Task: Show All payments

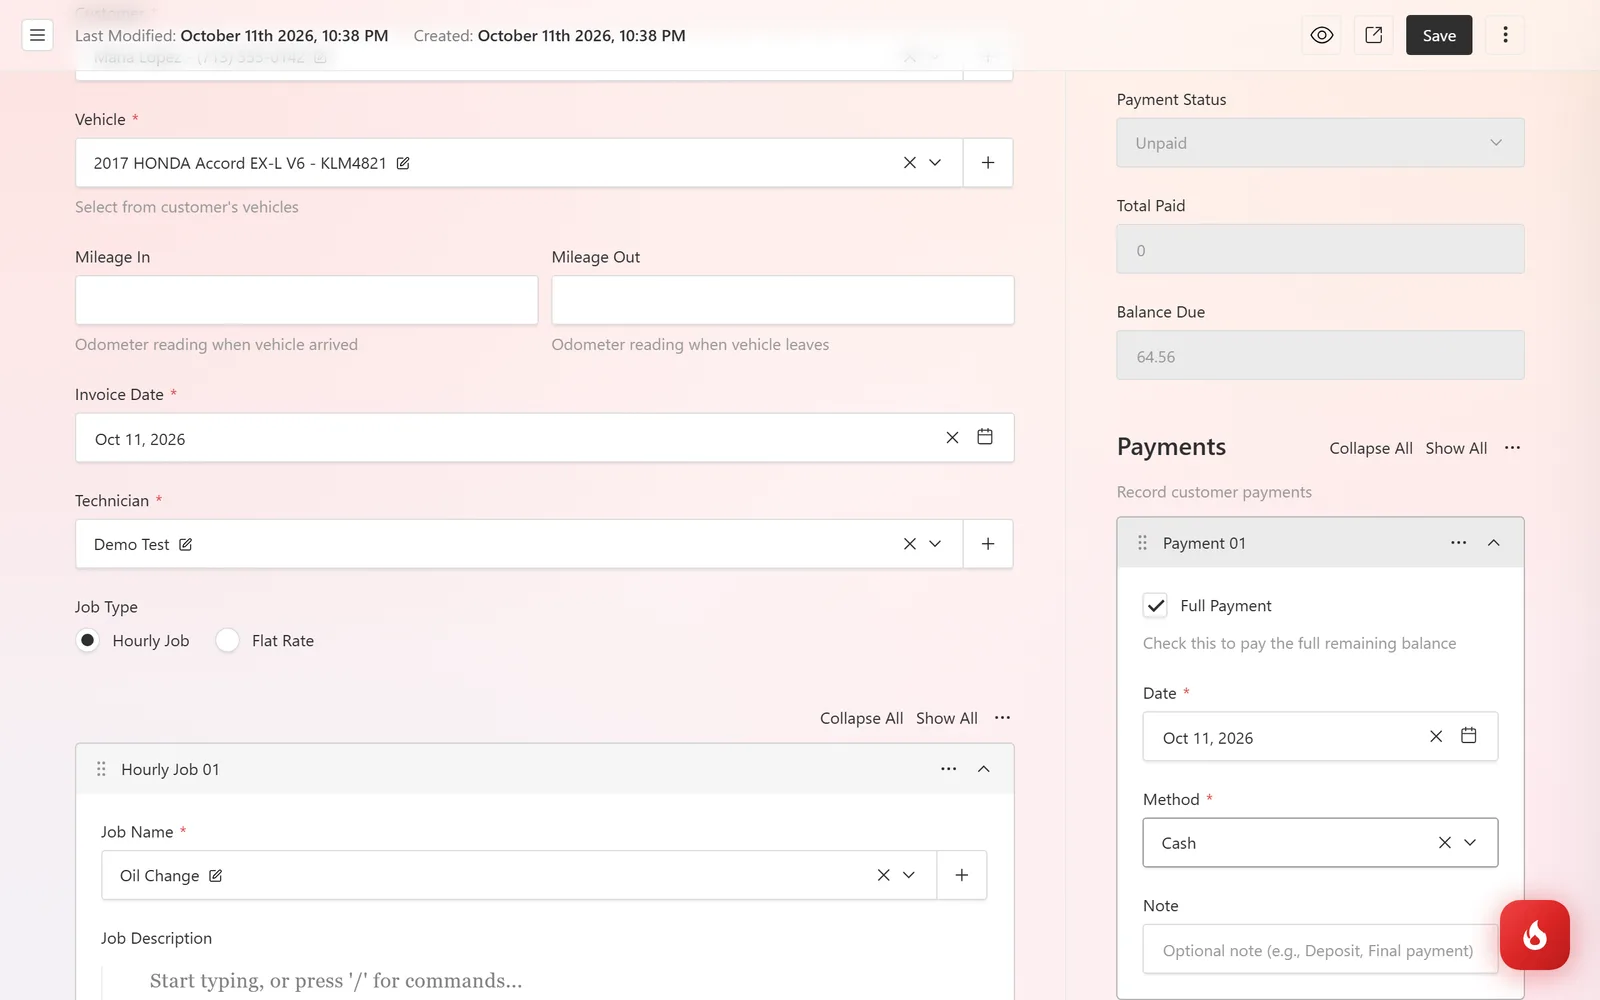Action: click(1456, 448)
